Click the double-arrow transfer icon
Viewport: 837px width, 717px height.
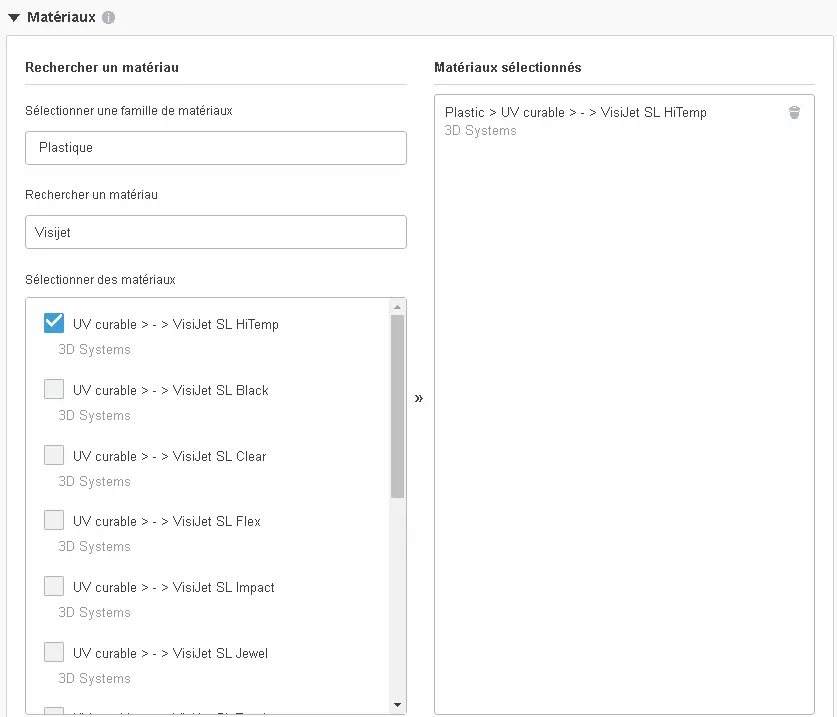(x=419, y=398)
